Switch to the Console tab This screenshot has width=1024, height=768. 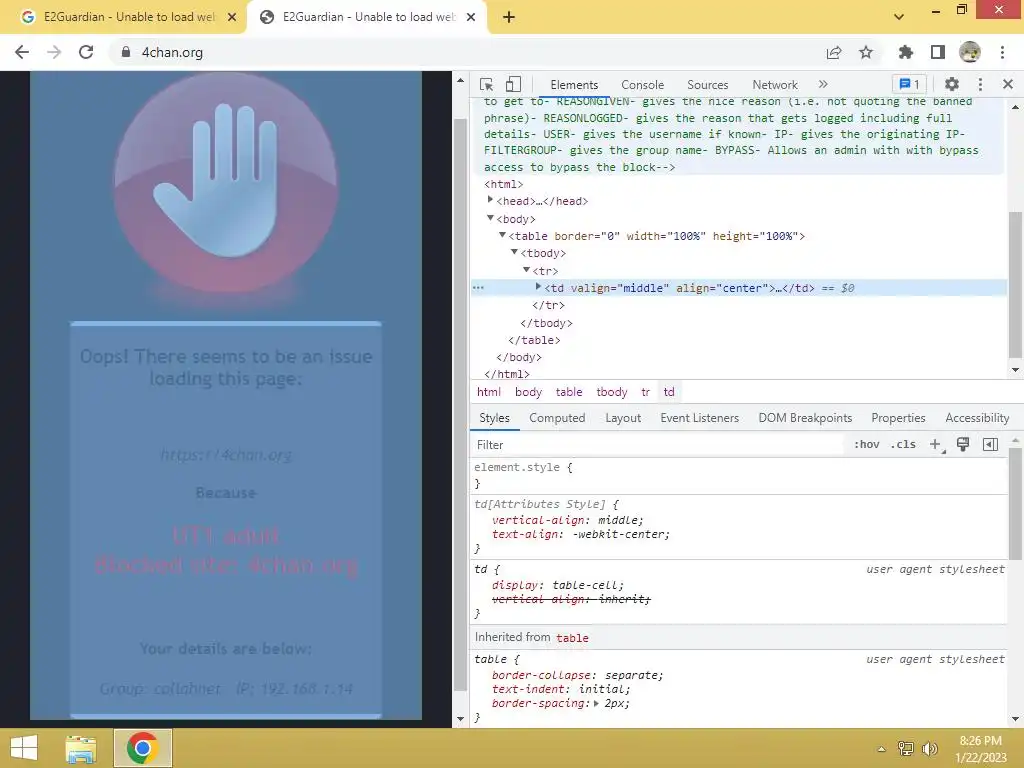[642, 85]
